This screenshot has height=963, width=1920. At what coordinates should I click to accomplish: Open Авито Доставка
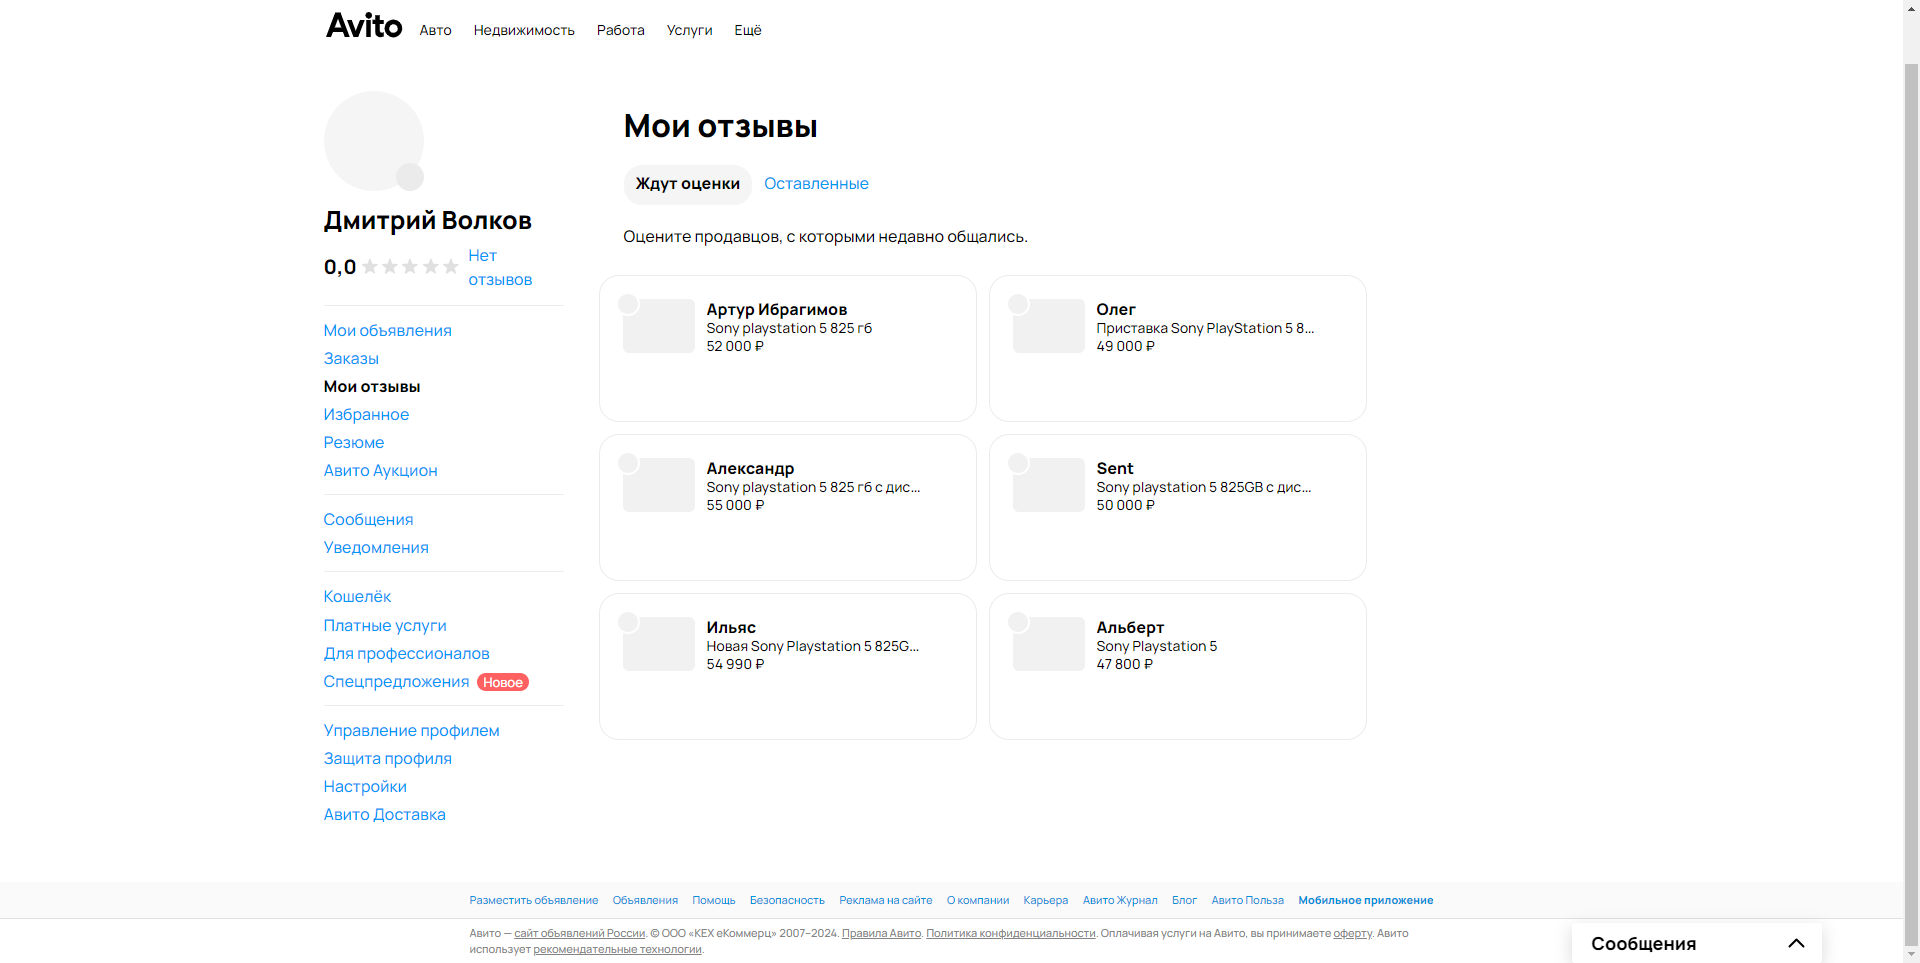point(384,814)
